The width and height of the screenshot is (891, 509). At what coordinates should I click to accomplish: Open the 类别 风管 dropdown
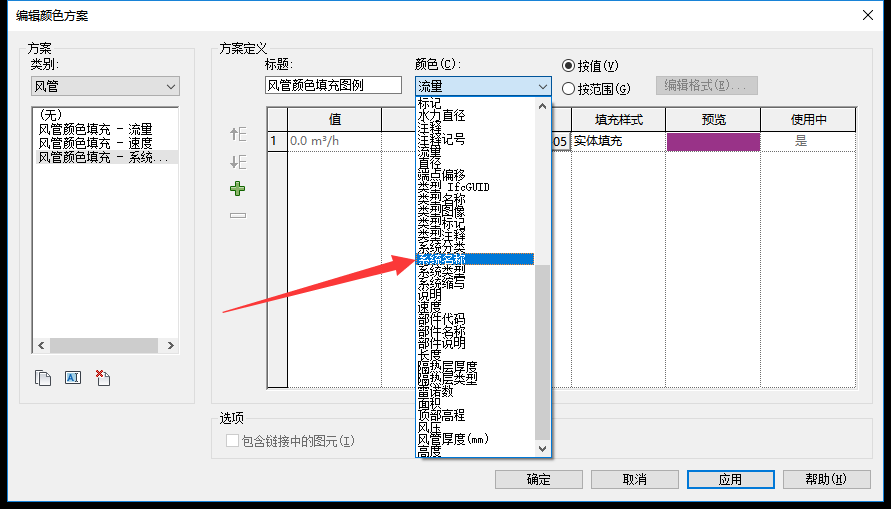(105, 86)
